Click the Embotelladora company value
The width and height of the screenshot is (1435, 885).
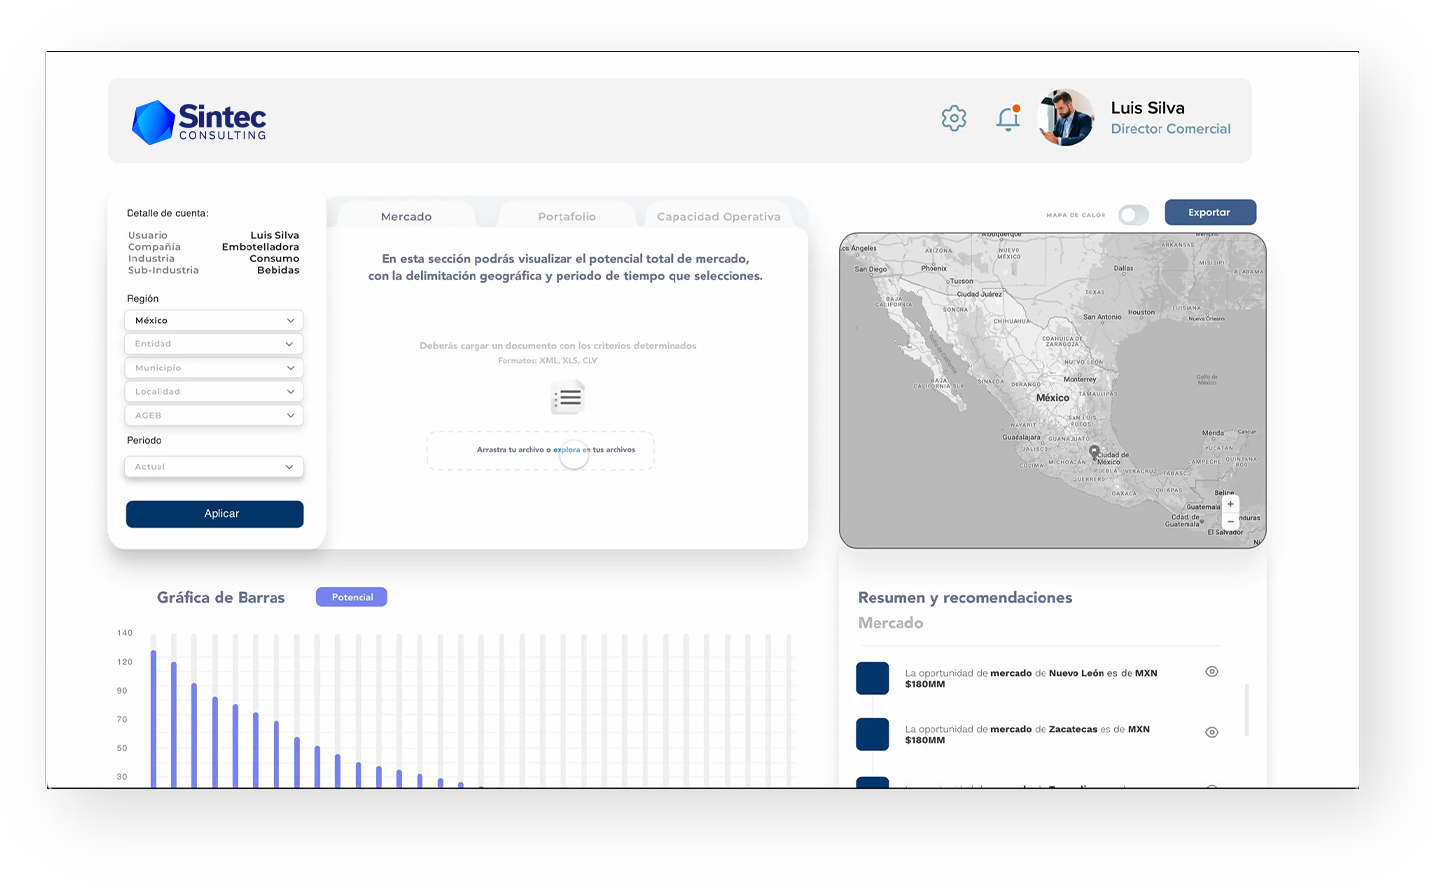click(260, 247)
